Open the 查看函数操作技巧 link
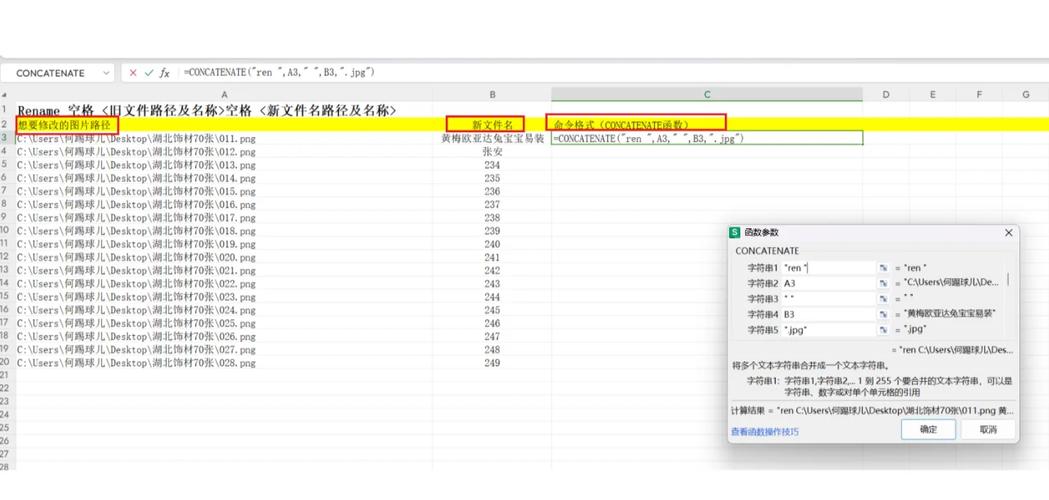Viewport: 1049px width, 500px height. [765, 432]
